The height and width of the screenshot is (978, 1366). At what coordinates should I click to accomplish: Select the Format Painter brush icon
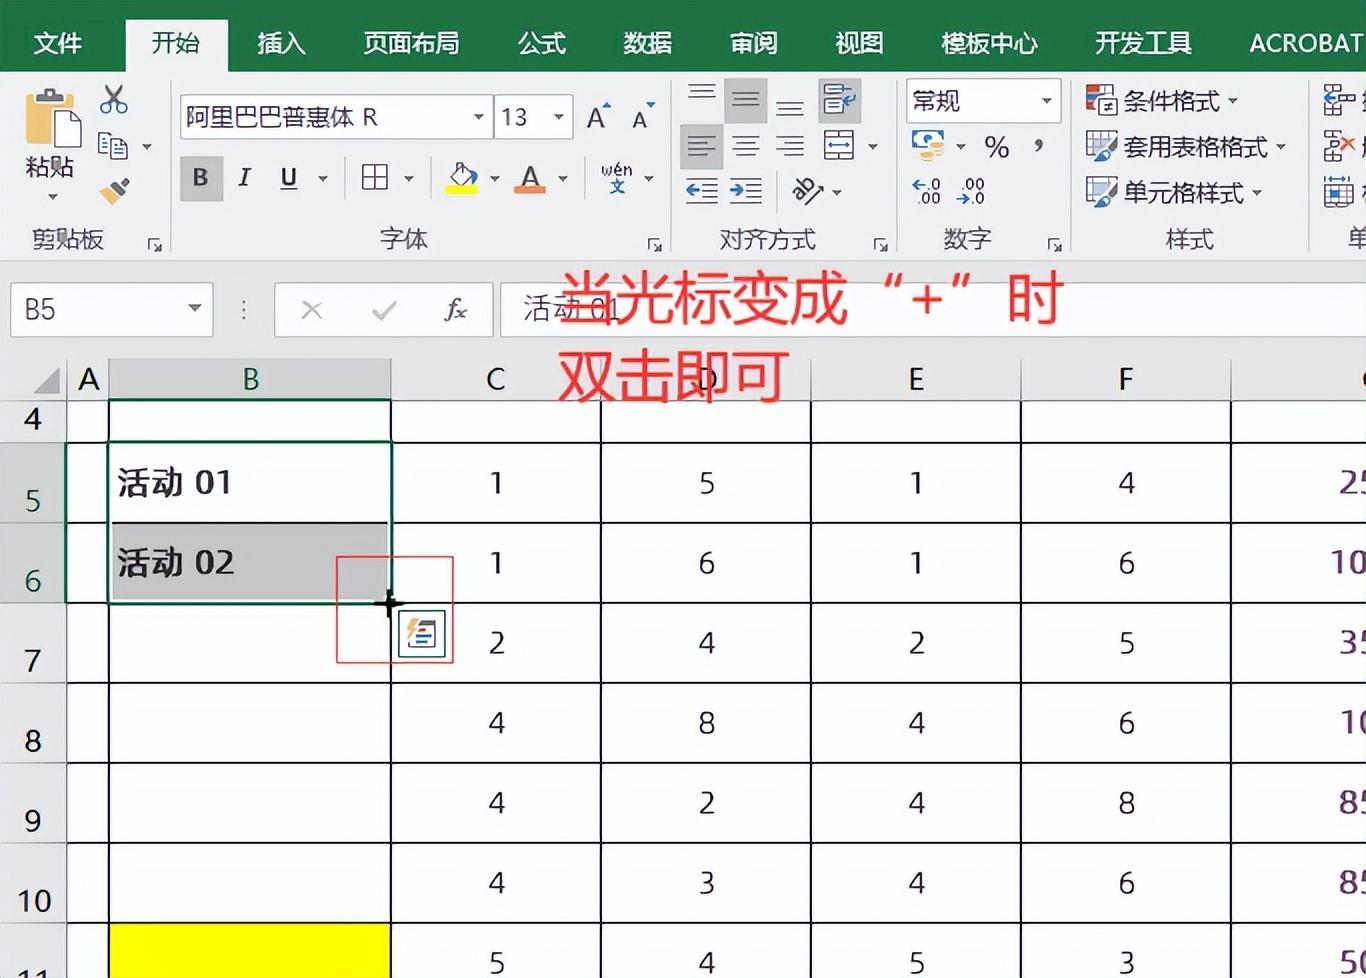[114, 191]
